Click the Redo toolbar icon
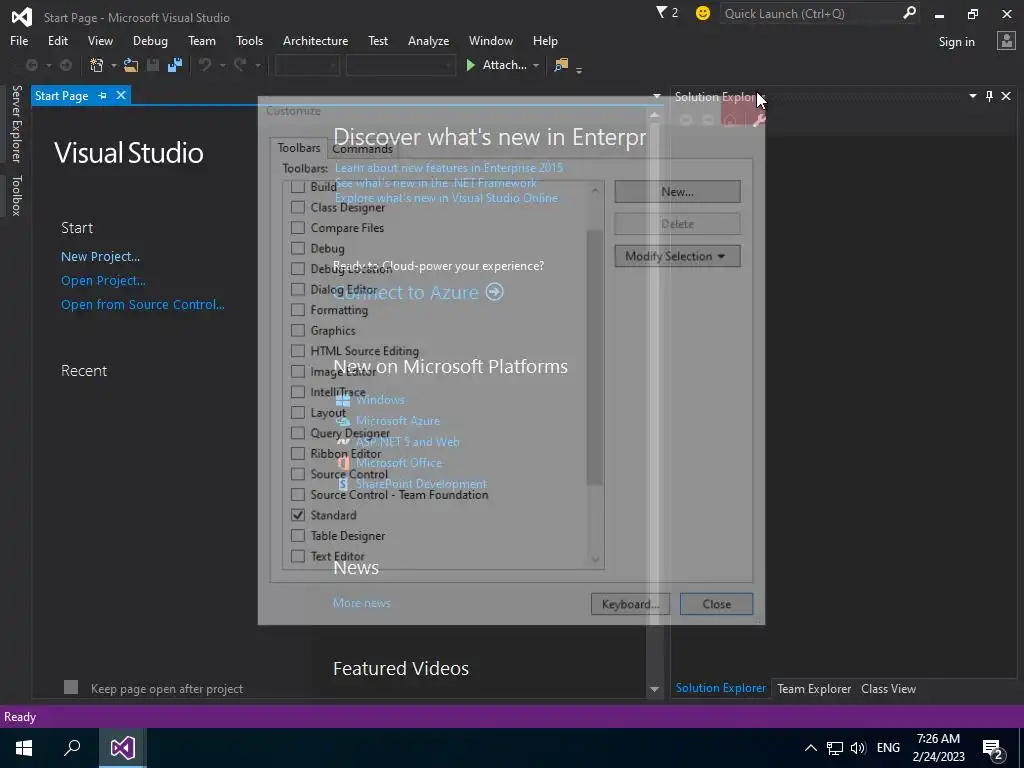 (240, 65)
